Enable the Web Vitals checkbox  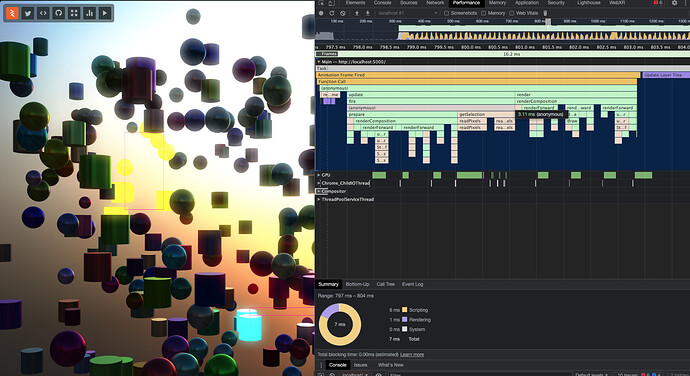[511, 13]
